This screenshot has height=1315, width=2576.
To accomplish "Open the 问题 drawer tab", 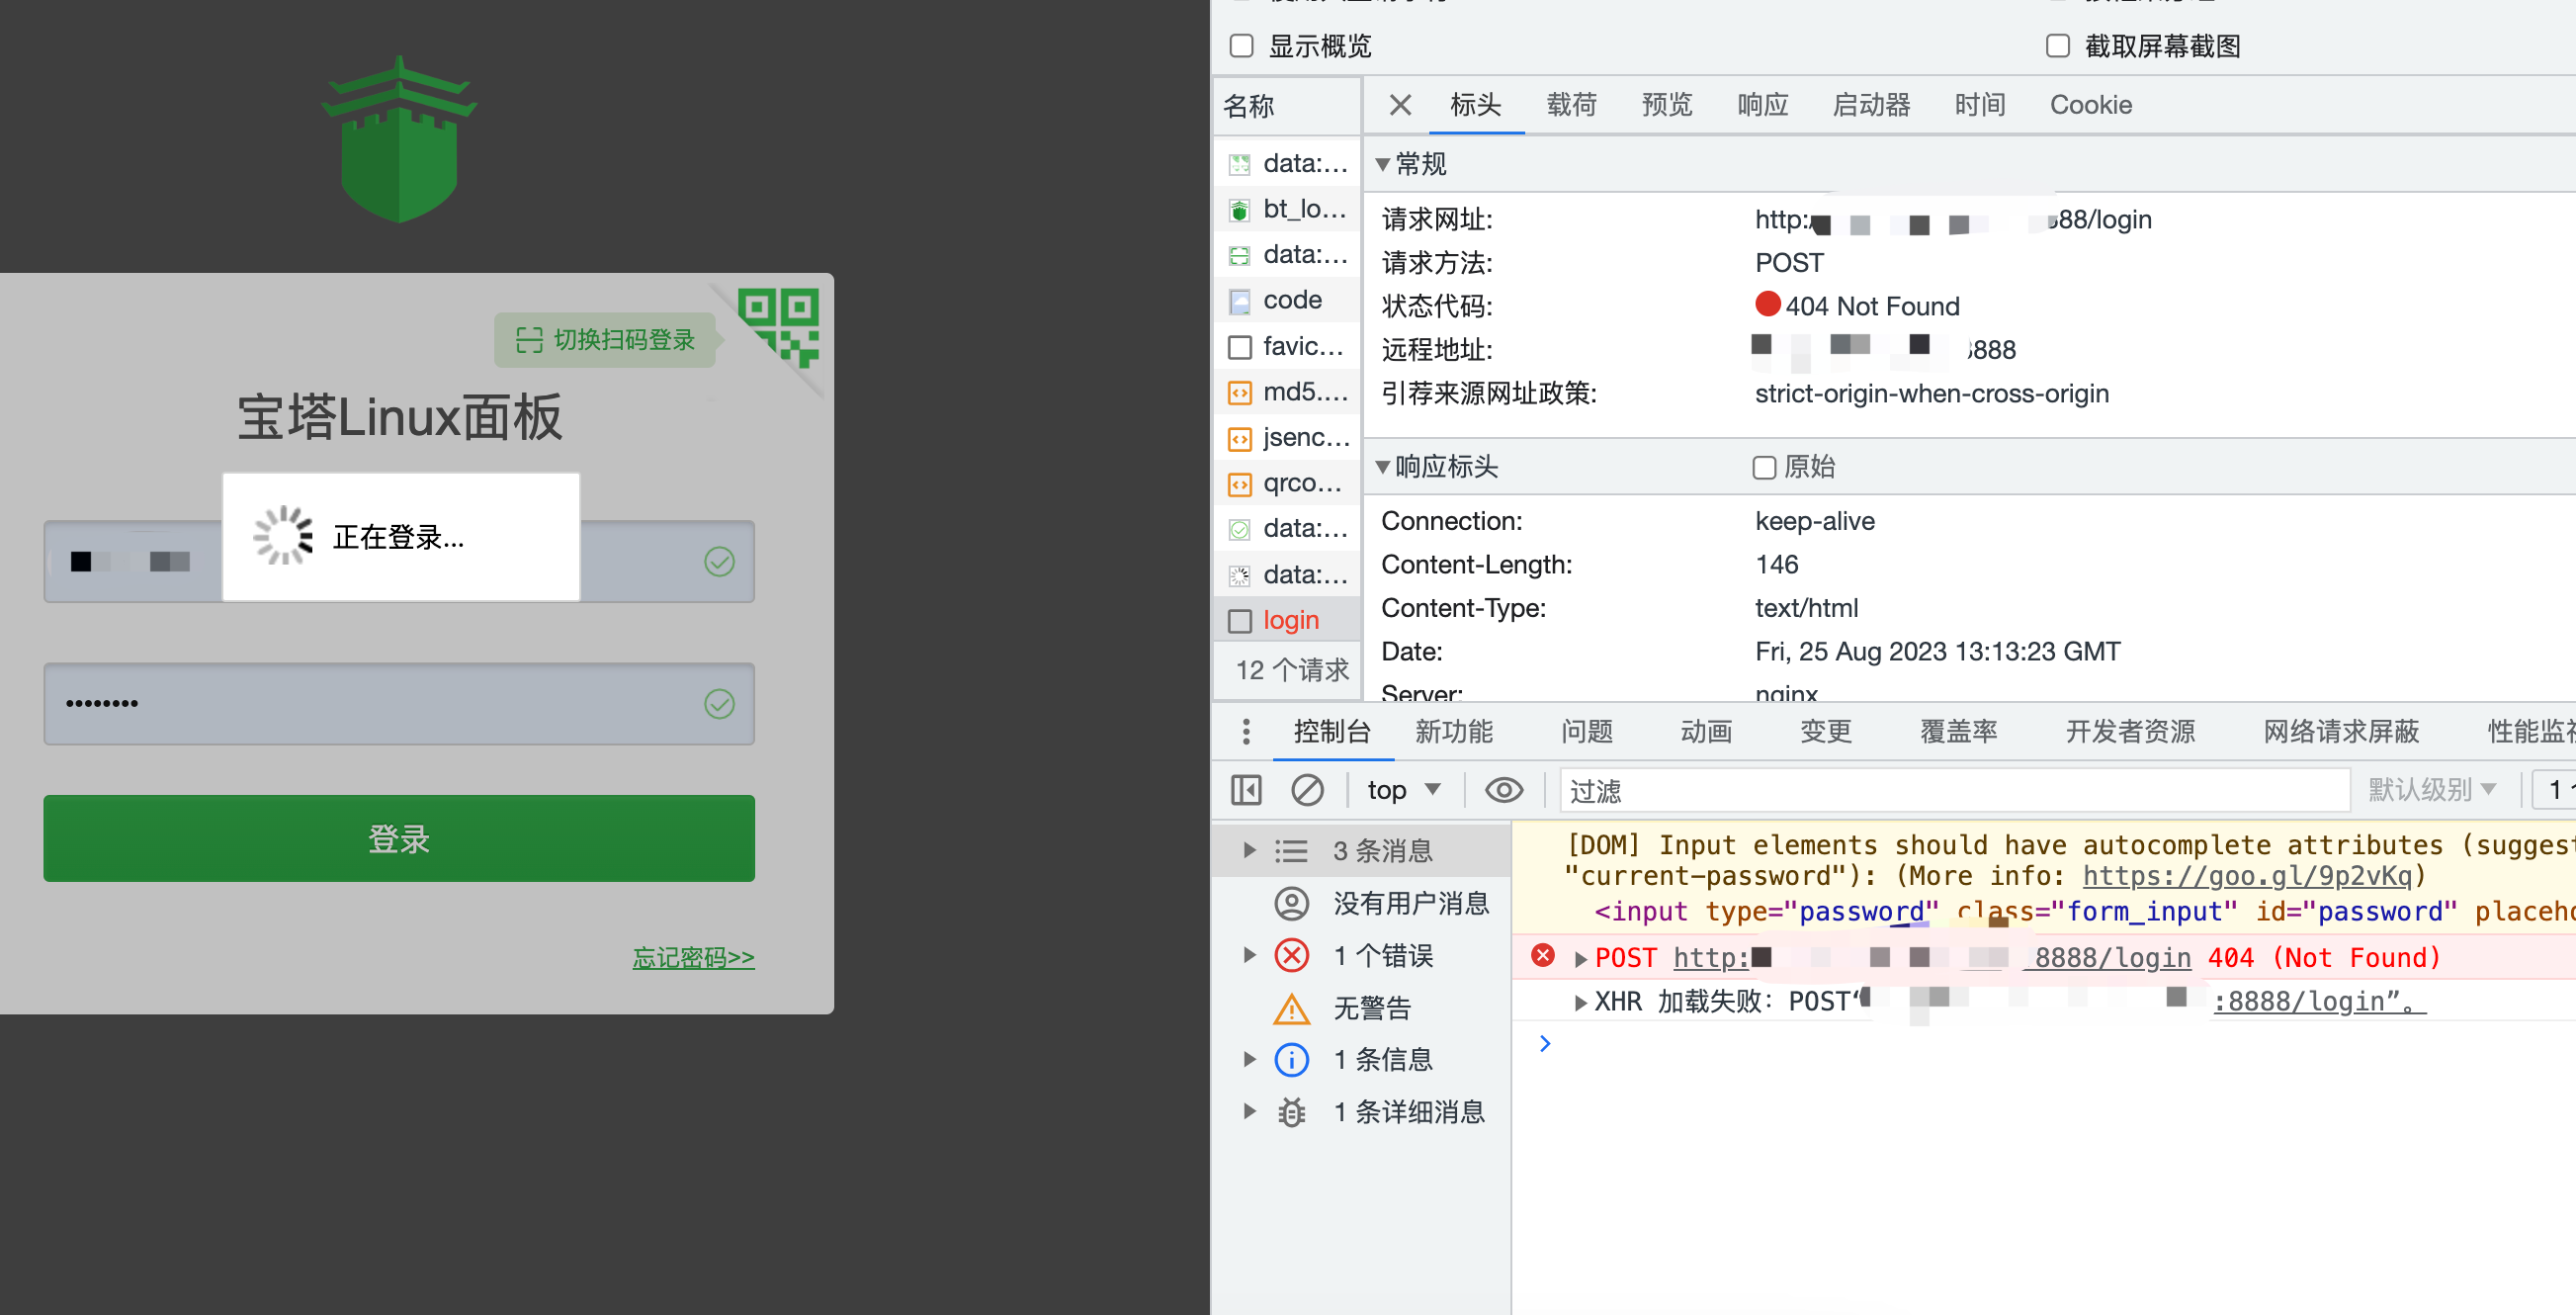I will click(x=1587, y=732).
